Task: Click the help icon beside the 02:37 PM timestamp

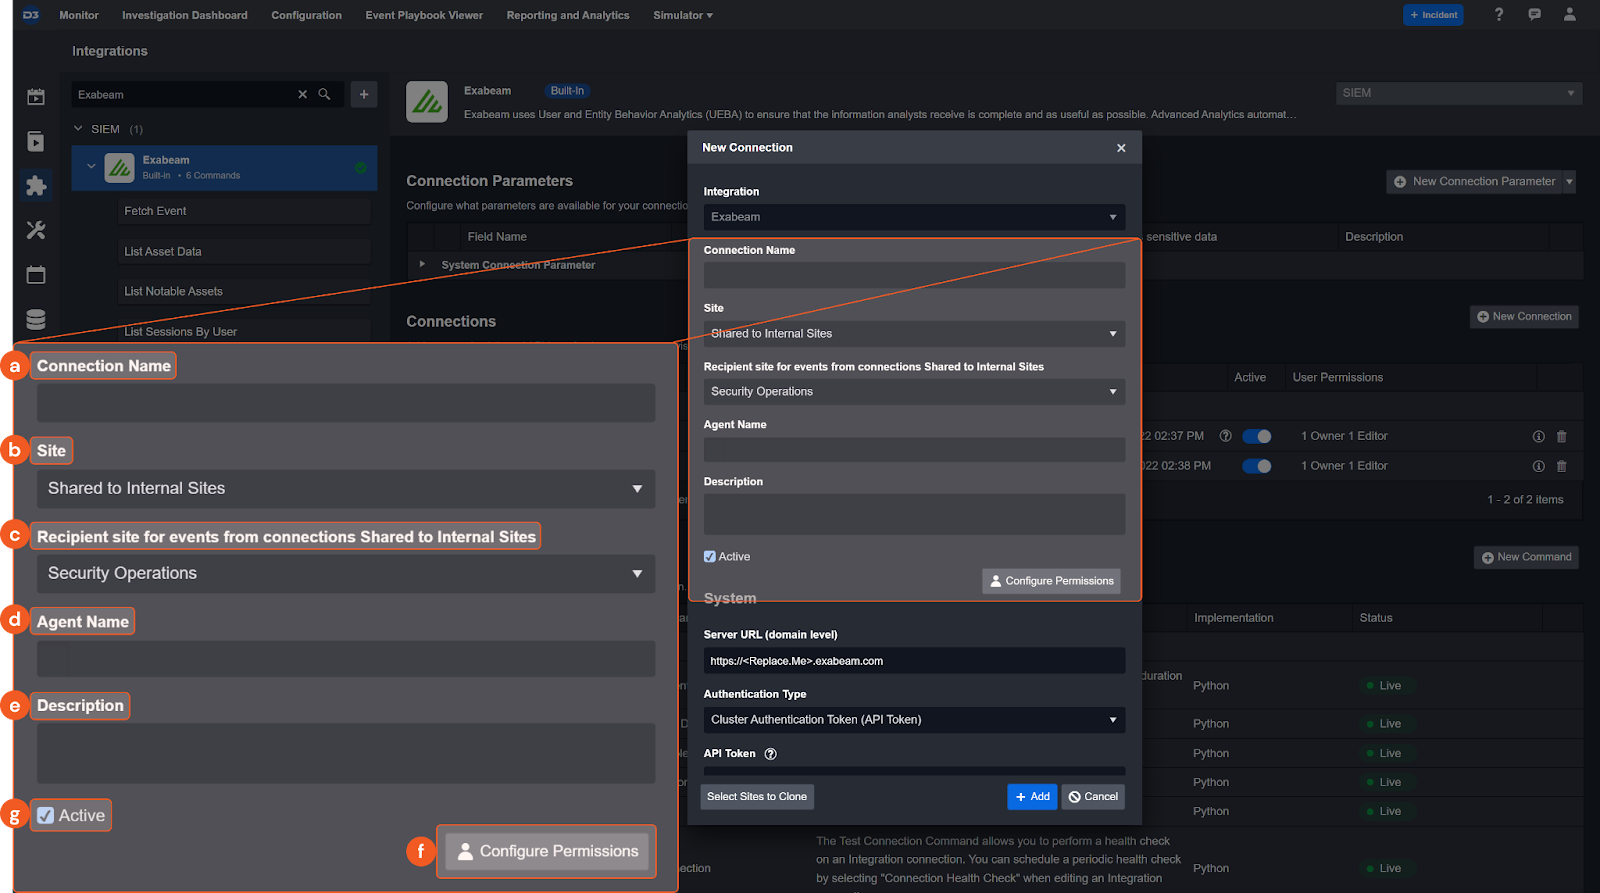Action: pos(1225,436)
